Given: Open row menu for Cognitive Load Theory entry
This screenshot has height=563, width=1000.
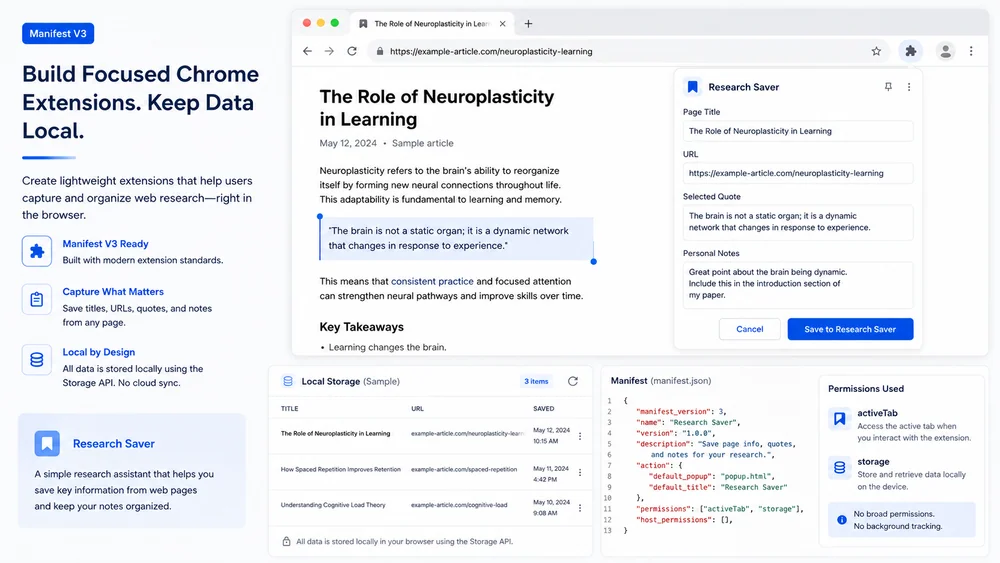Looking at the screenshot, I should 580,508.
